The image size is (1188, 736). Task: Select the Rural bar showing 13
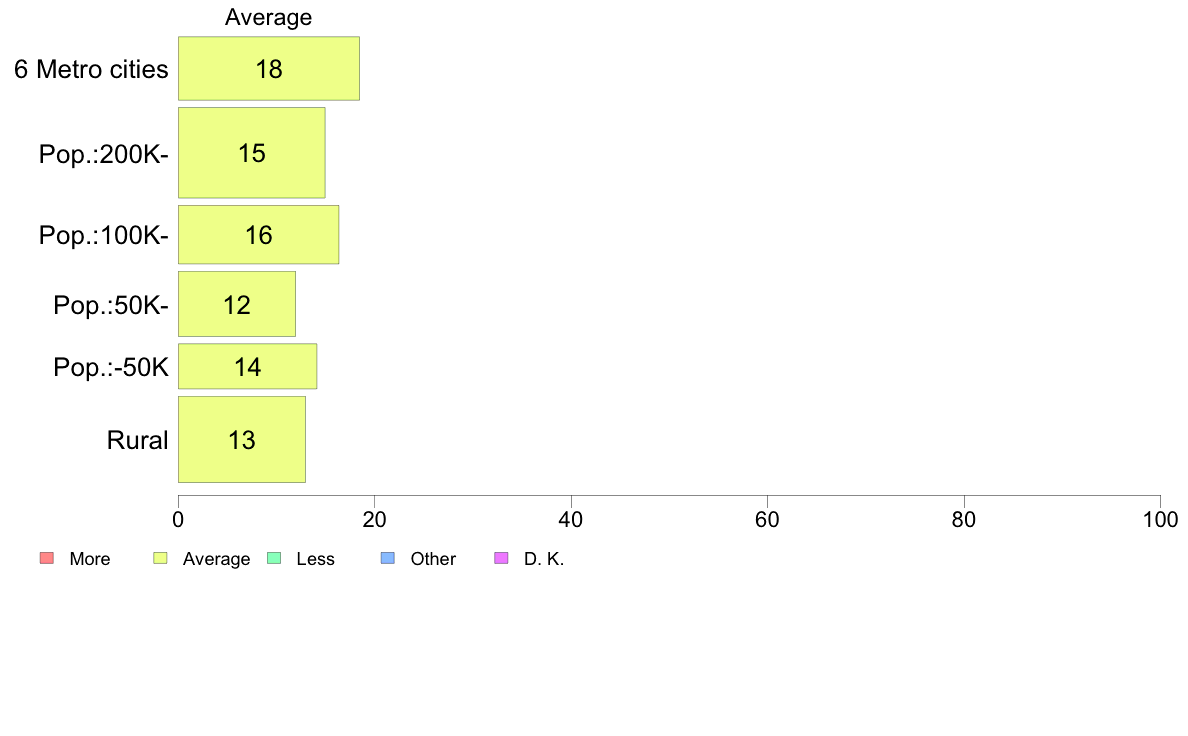pyautogui.click(x=242, y=440)
